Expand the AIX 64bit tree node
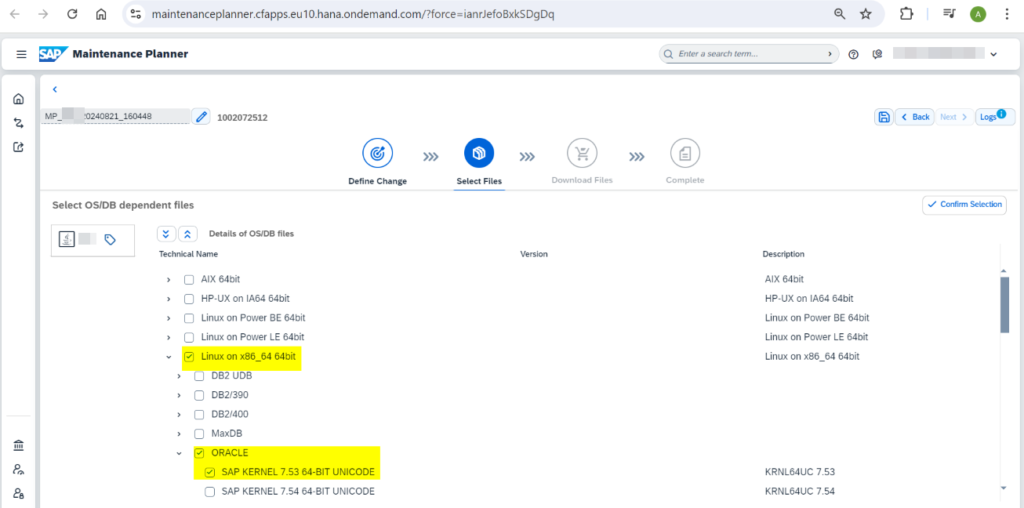The width and height of the screenshot is (1024, 508). tap(168, 279)
